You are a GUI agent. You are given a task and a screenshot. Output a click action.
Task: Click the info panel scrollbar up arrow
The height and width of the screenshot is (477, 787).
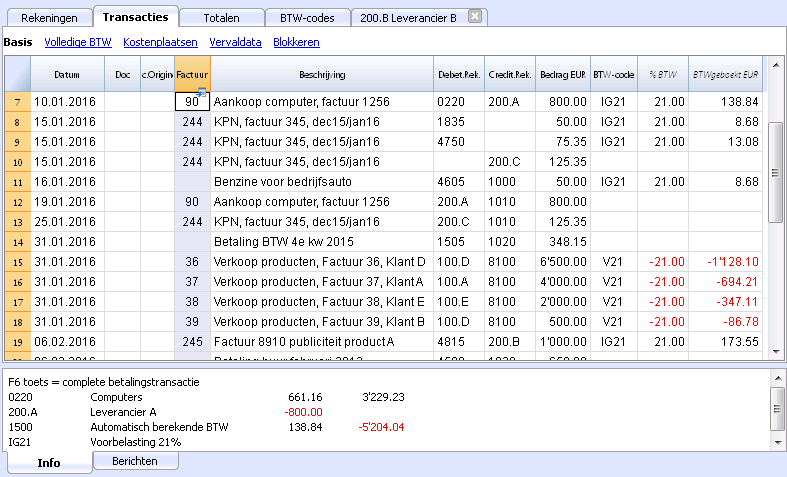click(x=777, y=378)
